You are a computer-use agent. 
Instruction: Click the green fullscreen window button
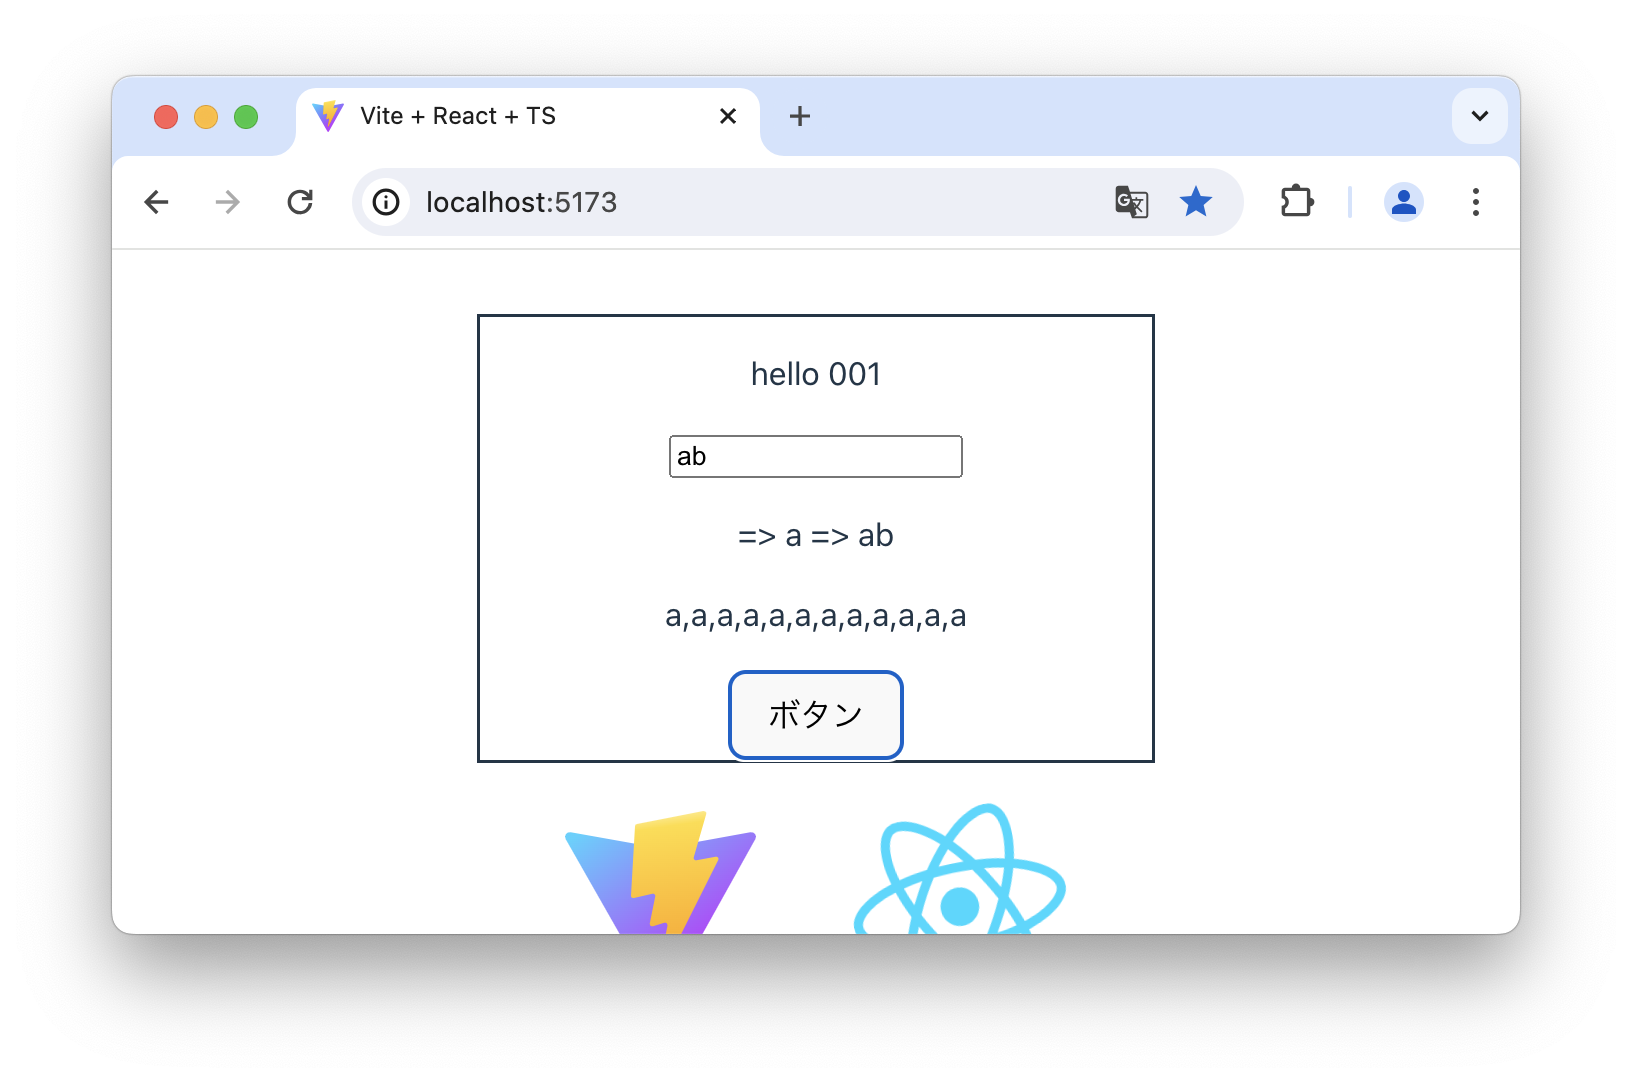click(x=246, y=117)
